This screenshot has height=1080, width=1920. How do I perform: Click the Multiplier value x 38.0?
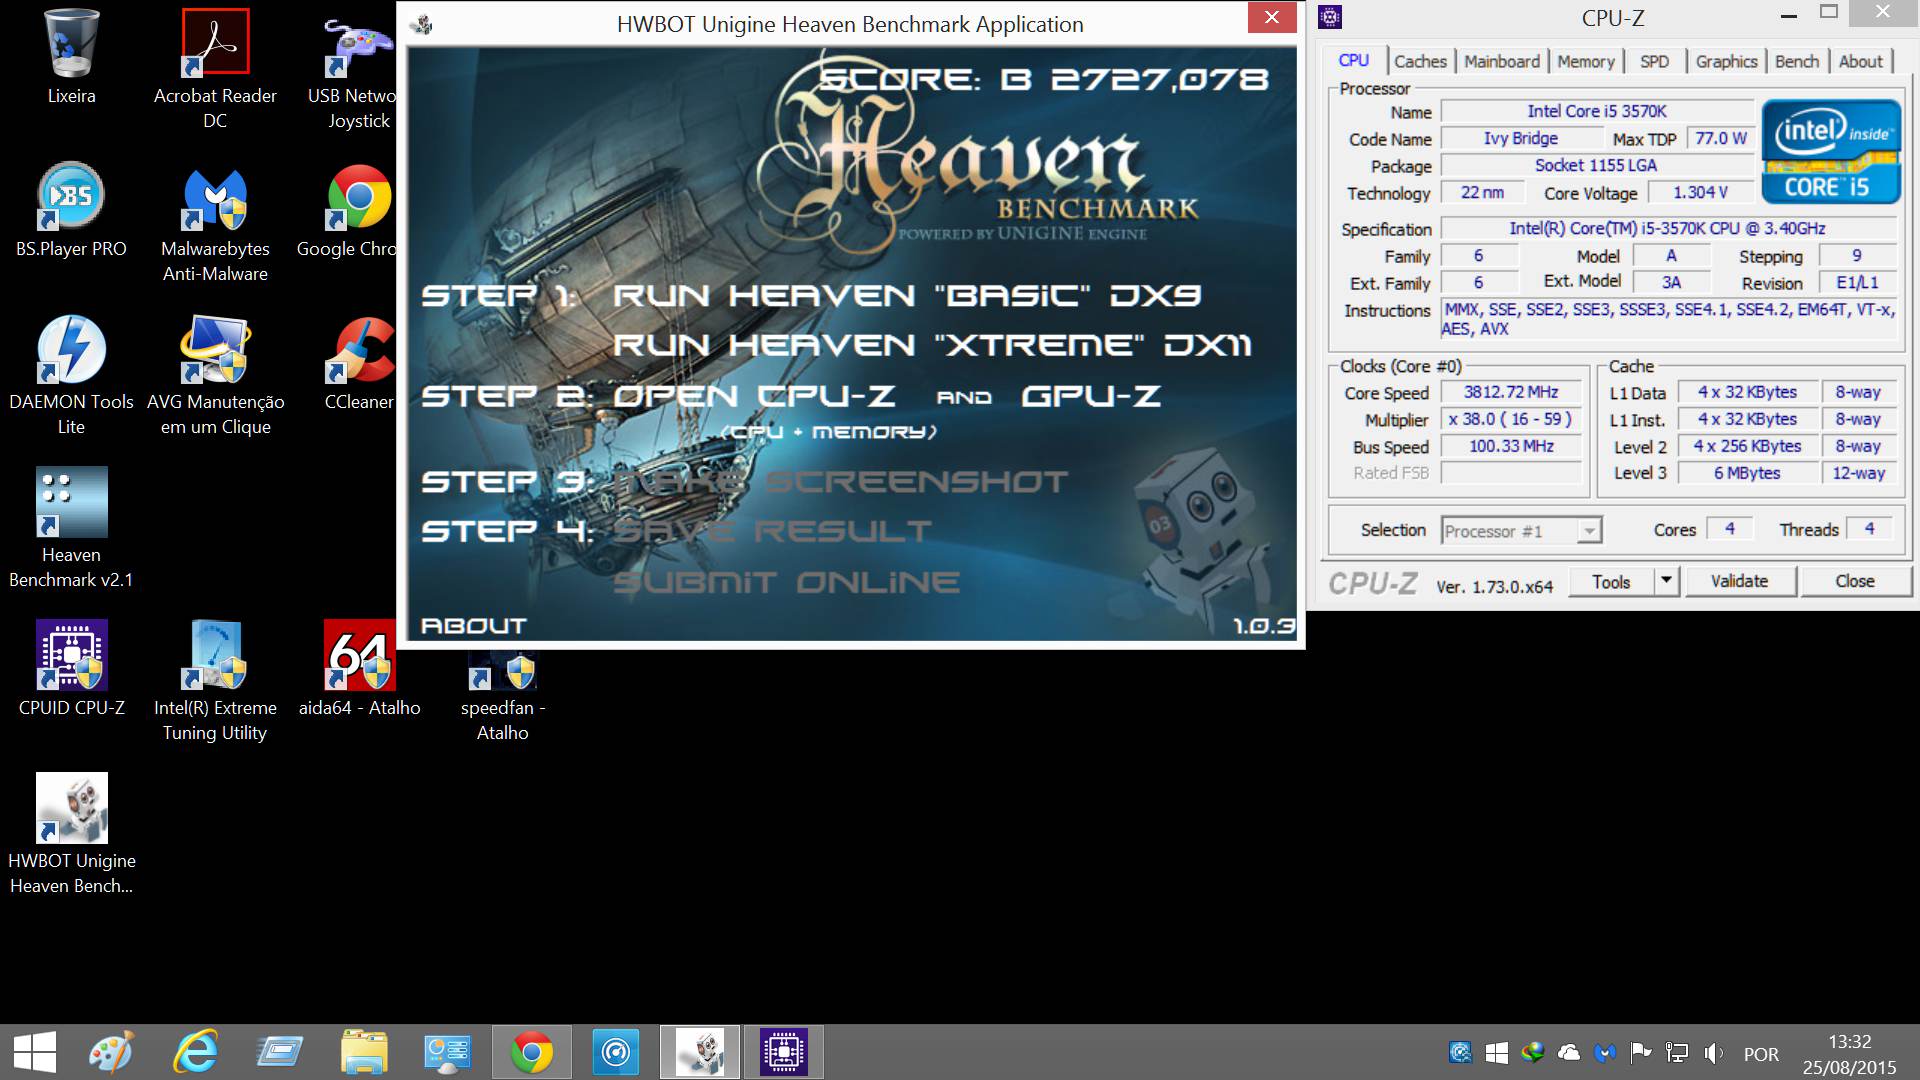point(1511,419)
